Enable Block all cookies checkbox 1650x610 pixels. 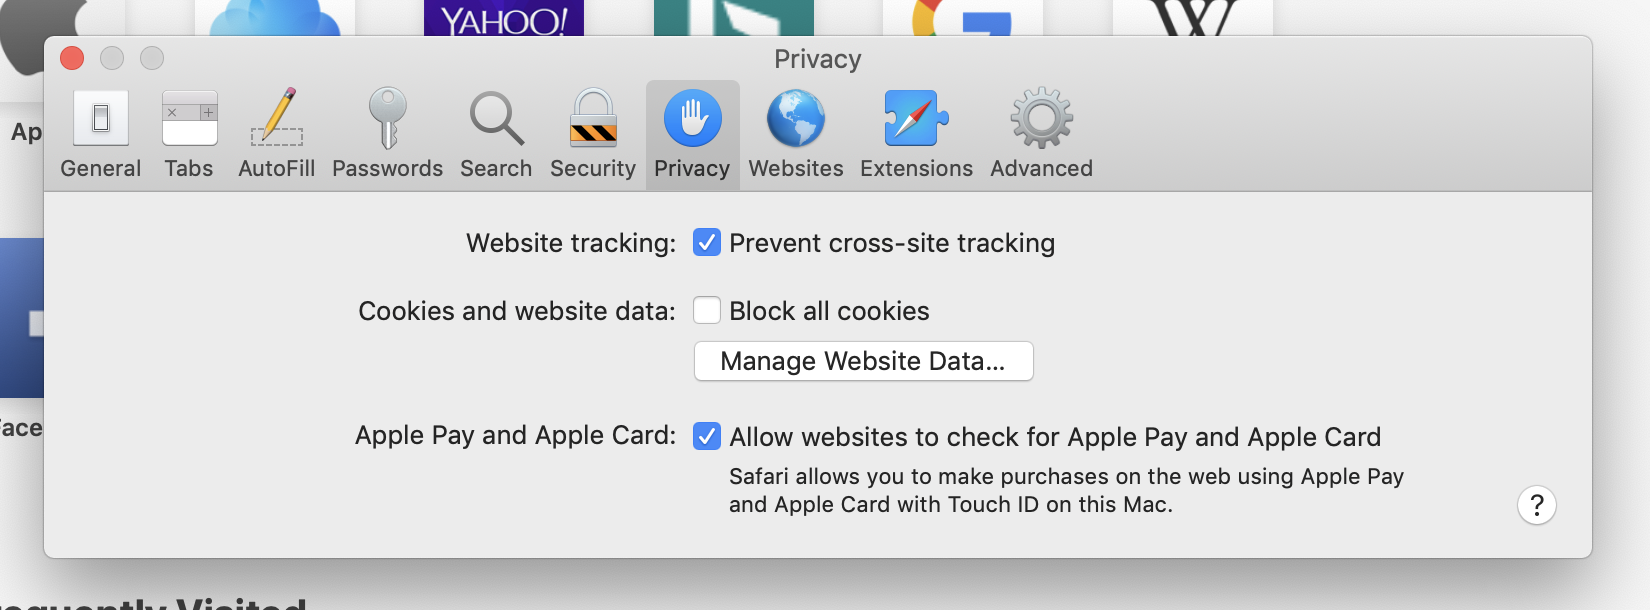[707, 311]
